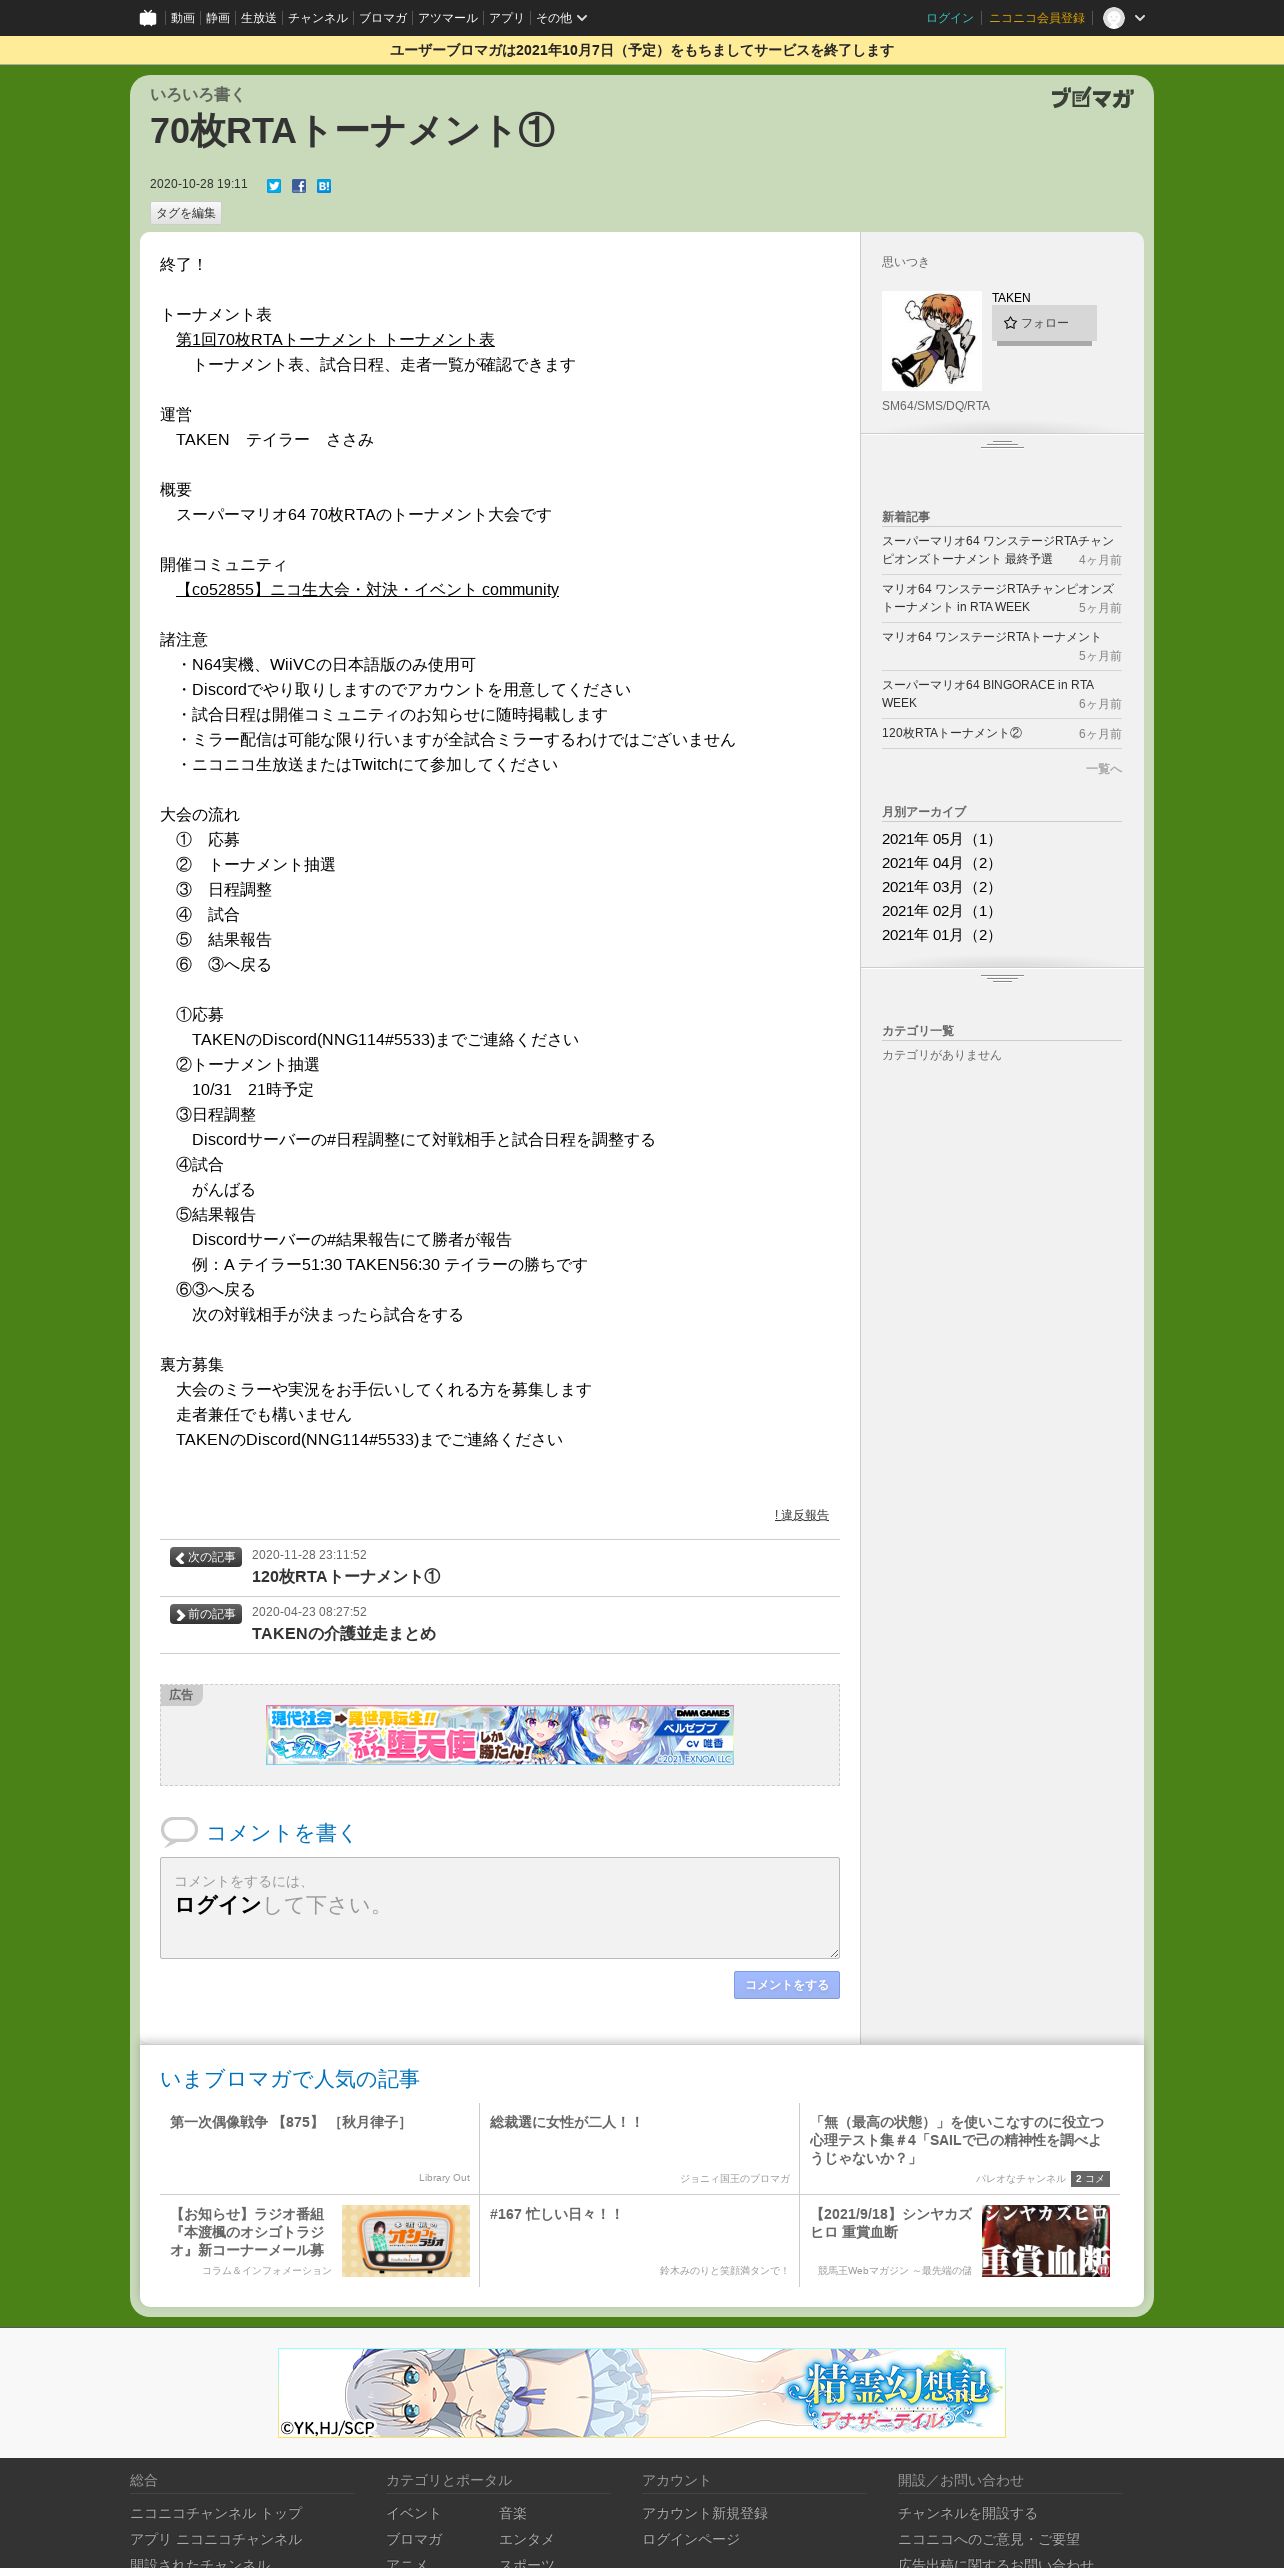The width and height of the screenshot is (1284, 2568).
Task: Open オシゴトラジオ radio thumbnail
Action: click(406, 2241)
